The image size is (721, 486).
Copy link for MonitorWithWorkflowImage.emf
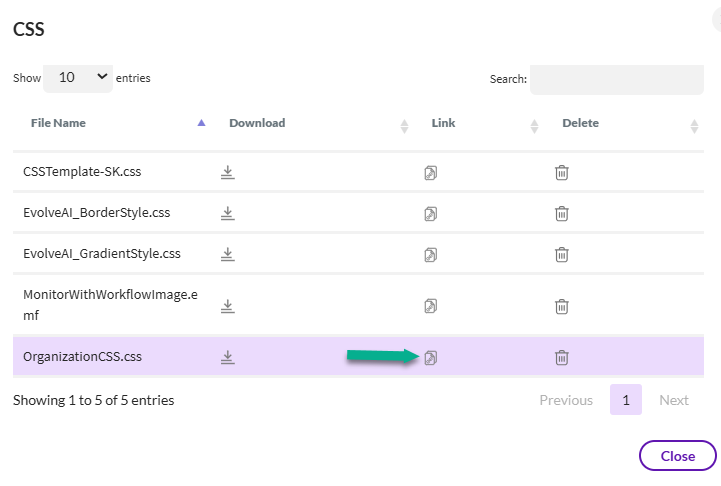431,305
